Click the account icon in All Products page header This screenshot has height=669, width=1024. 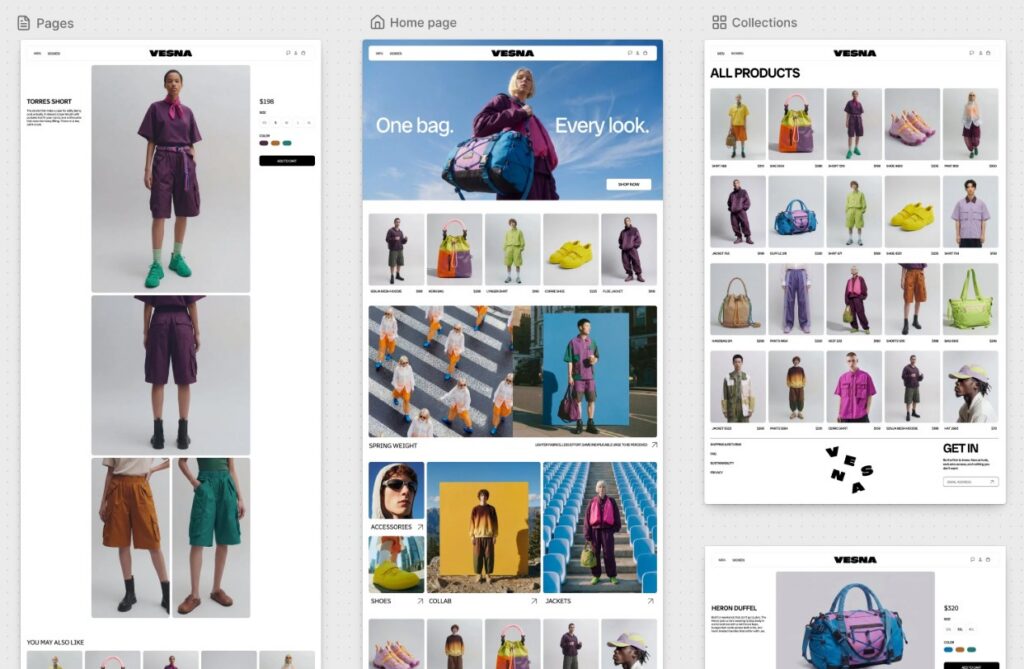click(x=980, y=53)
